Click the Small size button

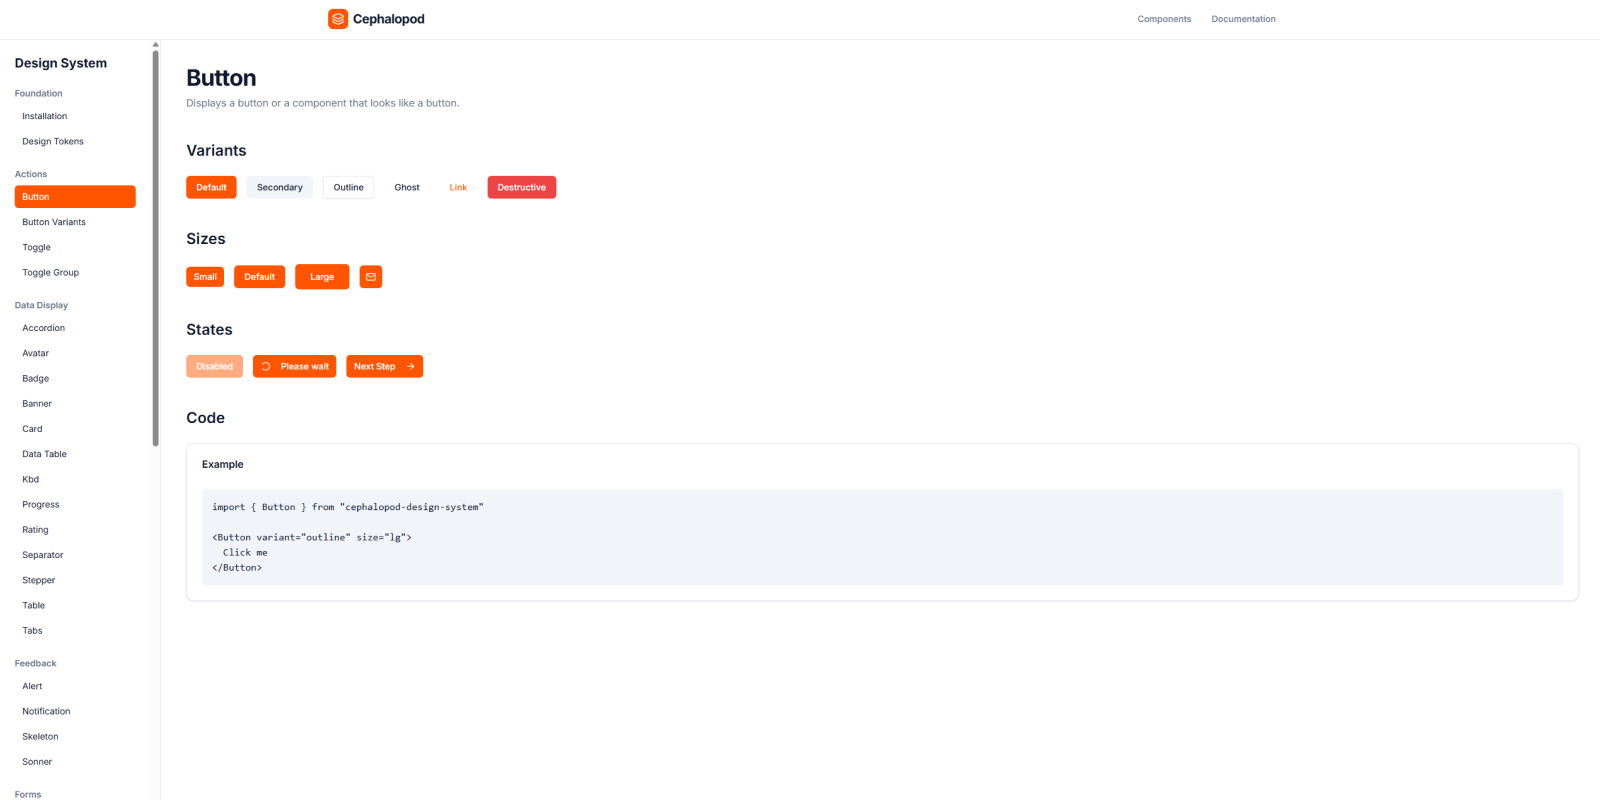205,277
